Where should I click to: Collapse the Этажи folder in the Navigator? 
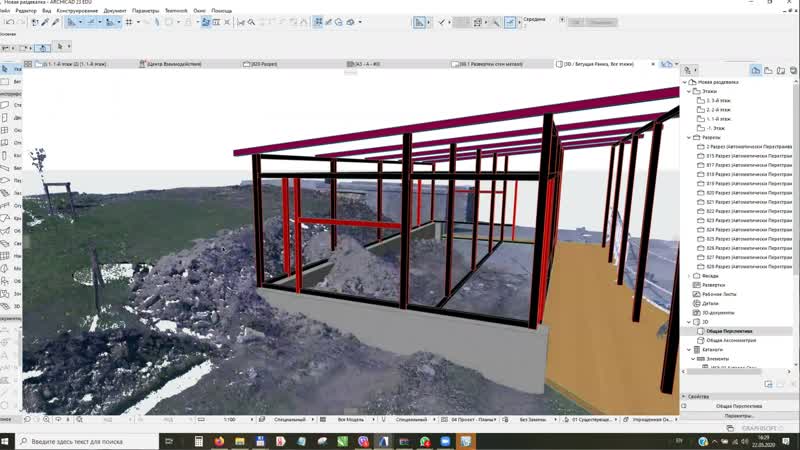pyautogui.click(x=688, y=91)
